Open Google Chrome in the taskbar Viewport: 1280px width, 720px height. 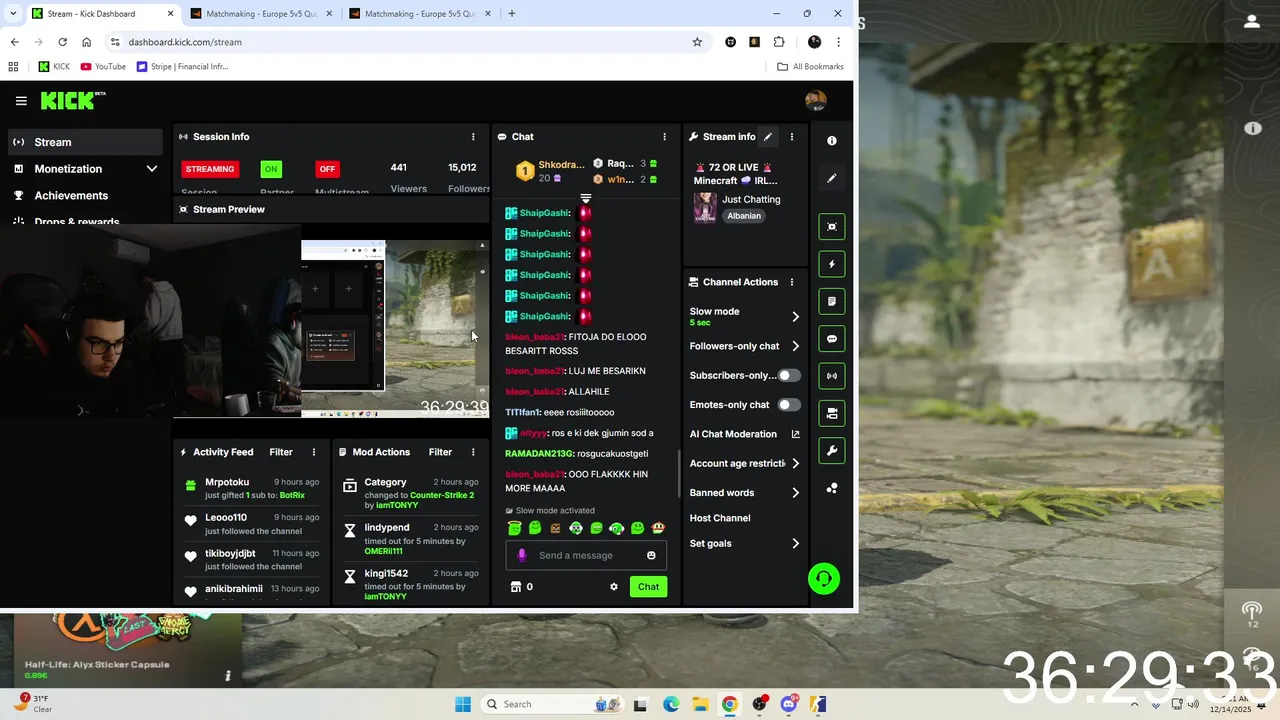tap(729, 704)
